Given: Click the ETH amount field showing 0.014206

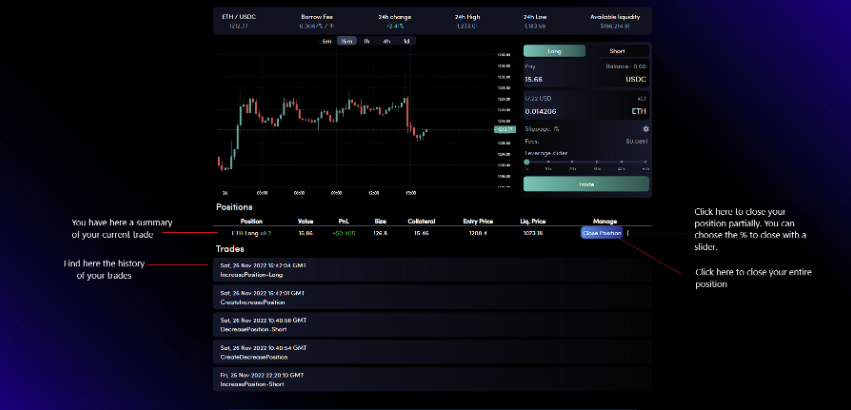Looking at the screenshot, I should click(564, 111).
